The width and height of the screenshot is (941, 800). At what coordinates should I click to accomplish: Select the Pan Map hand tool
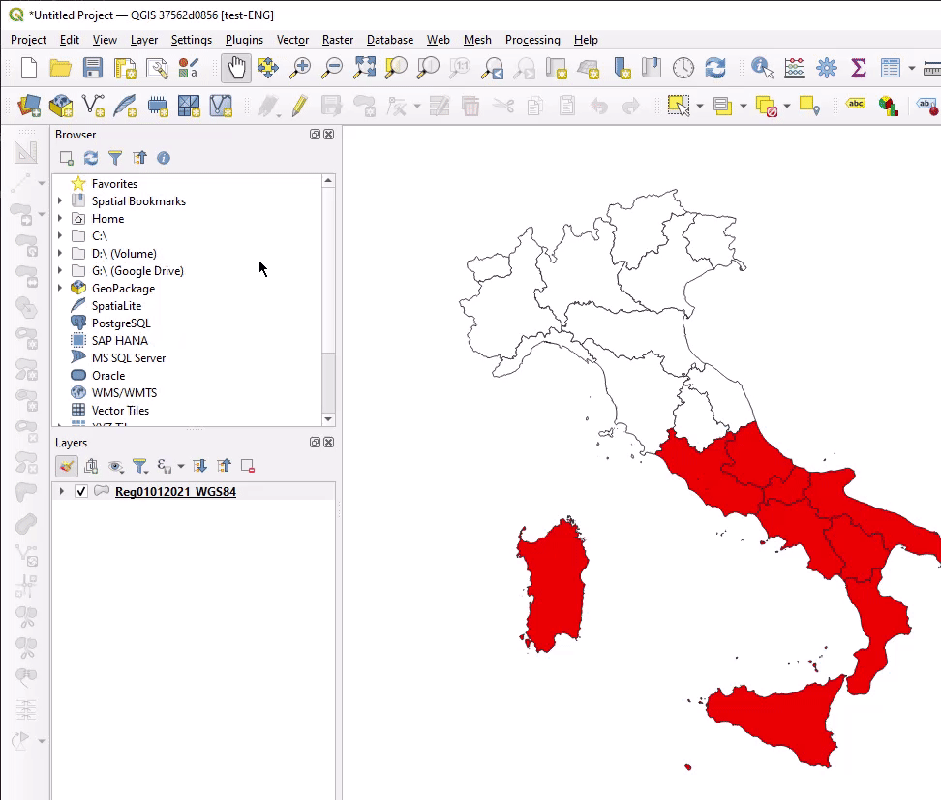236,68
